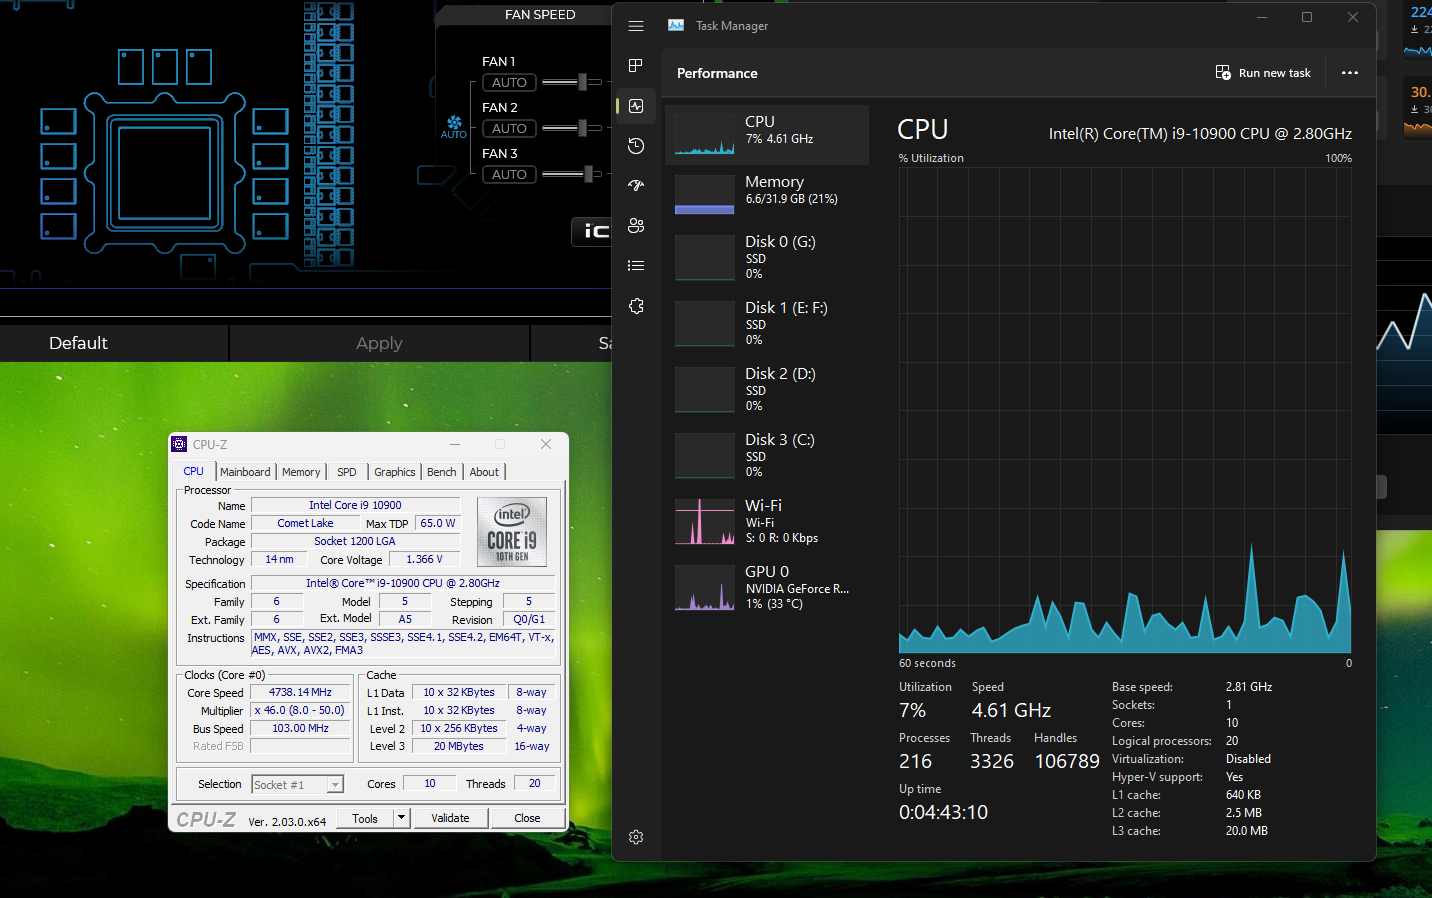This screenshot has height=898, width=1432.
Task: Open the Processes page in Task Manager
Action: point(636,66)
